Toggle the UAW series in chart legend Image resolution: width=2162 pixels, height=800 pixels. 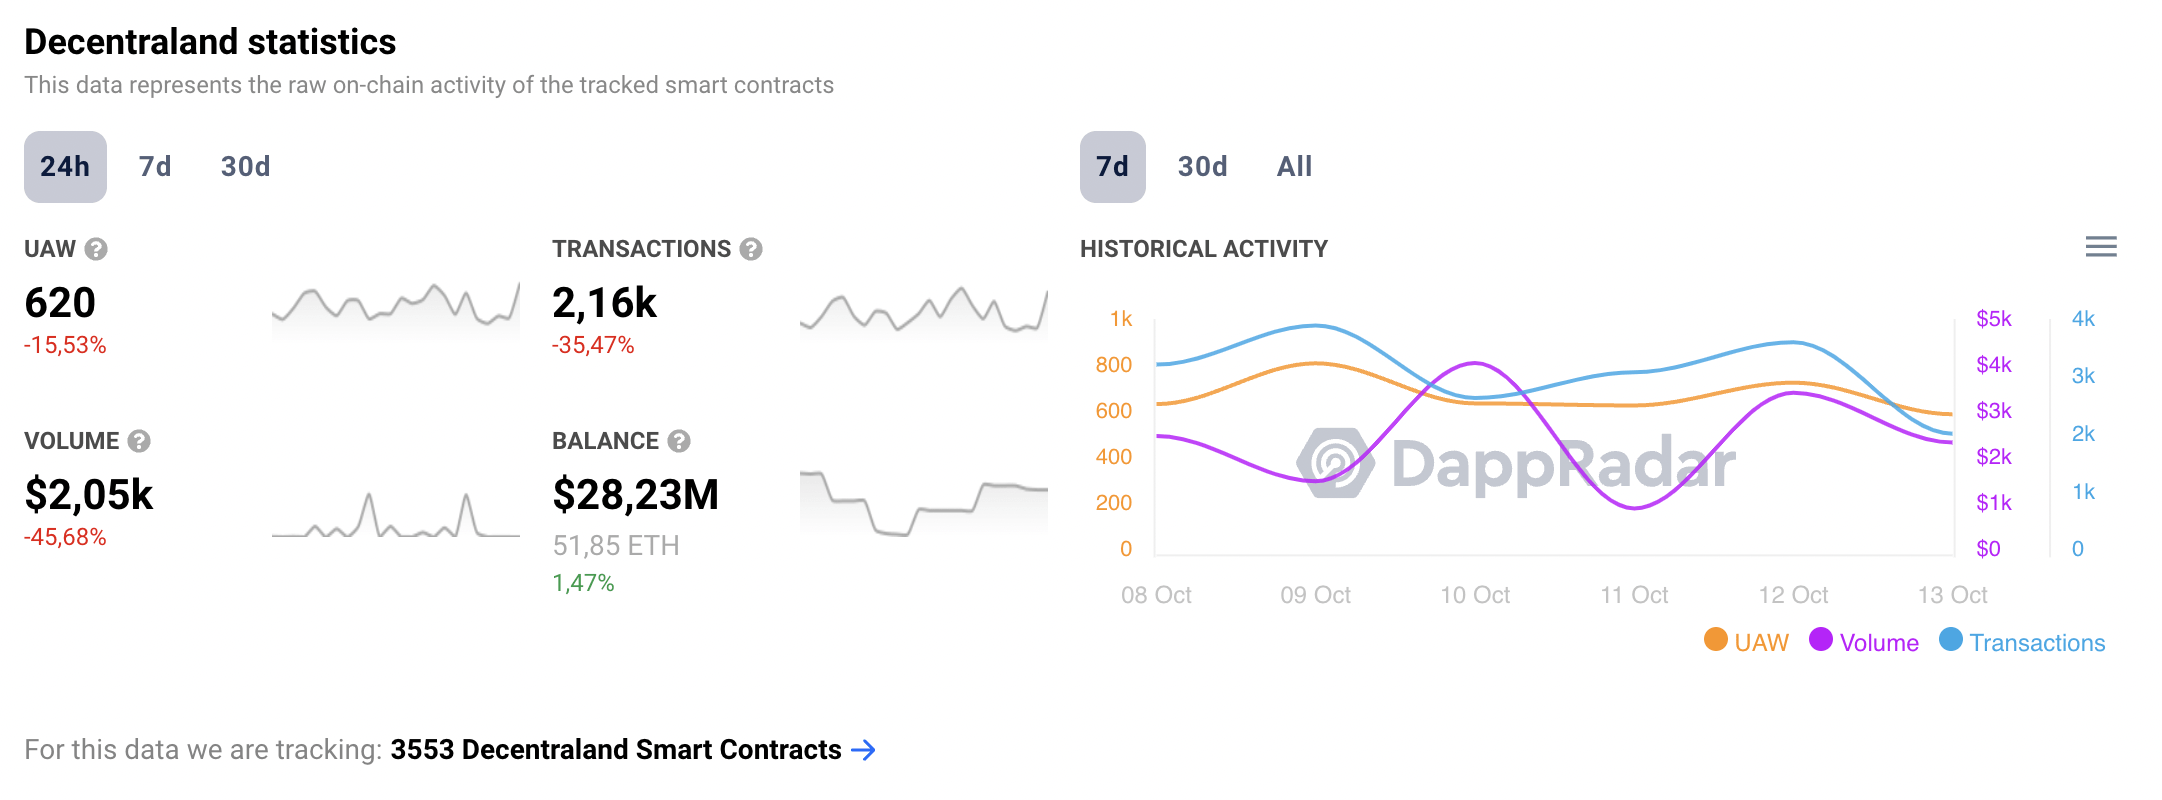[1746, 642]
